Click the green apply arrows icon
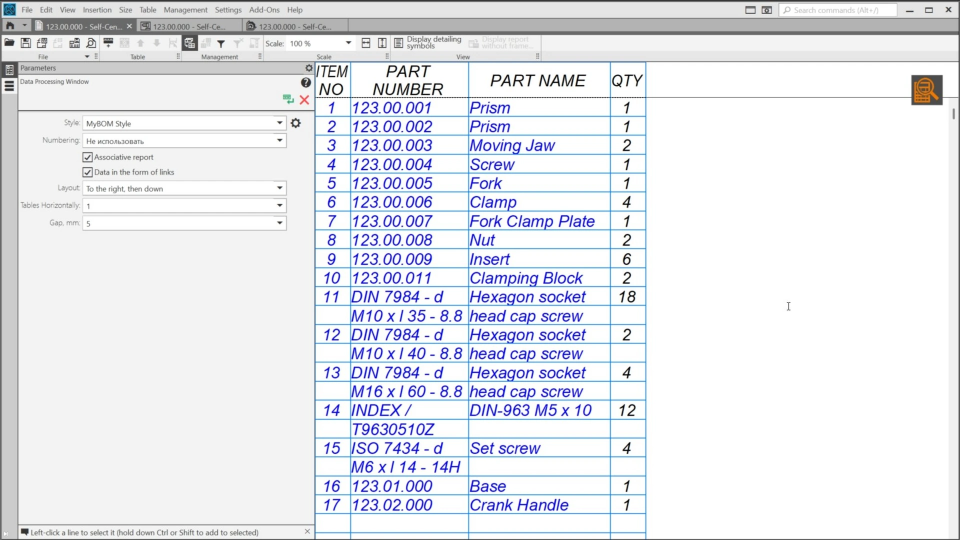 288,100
